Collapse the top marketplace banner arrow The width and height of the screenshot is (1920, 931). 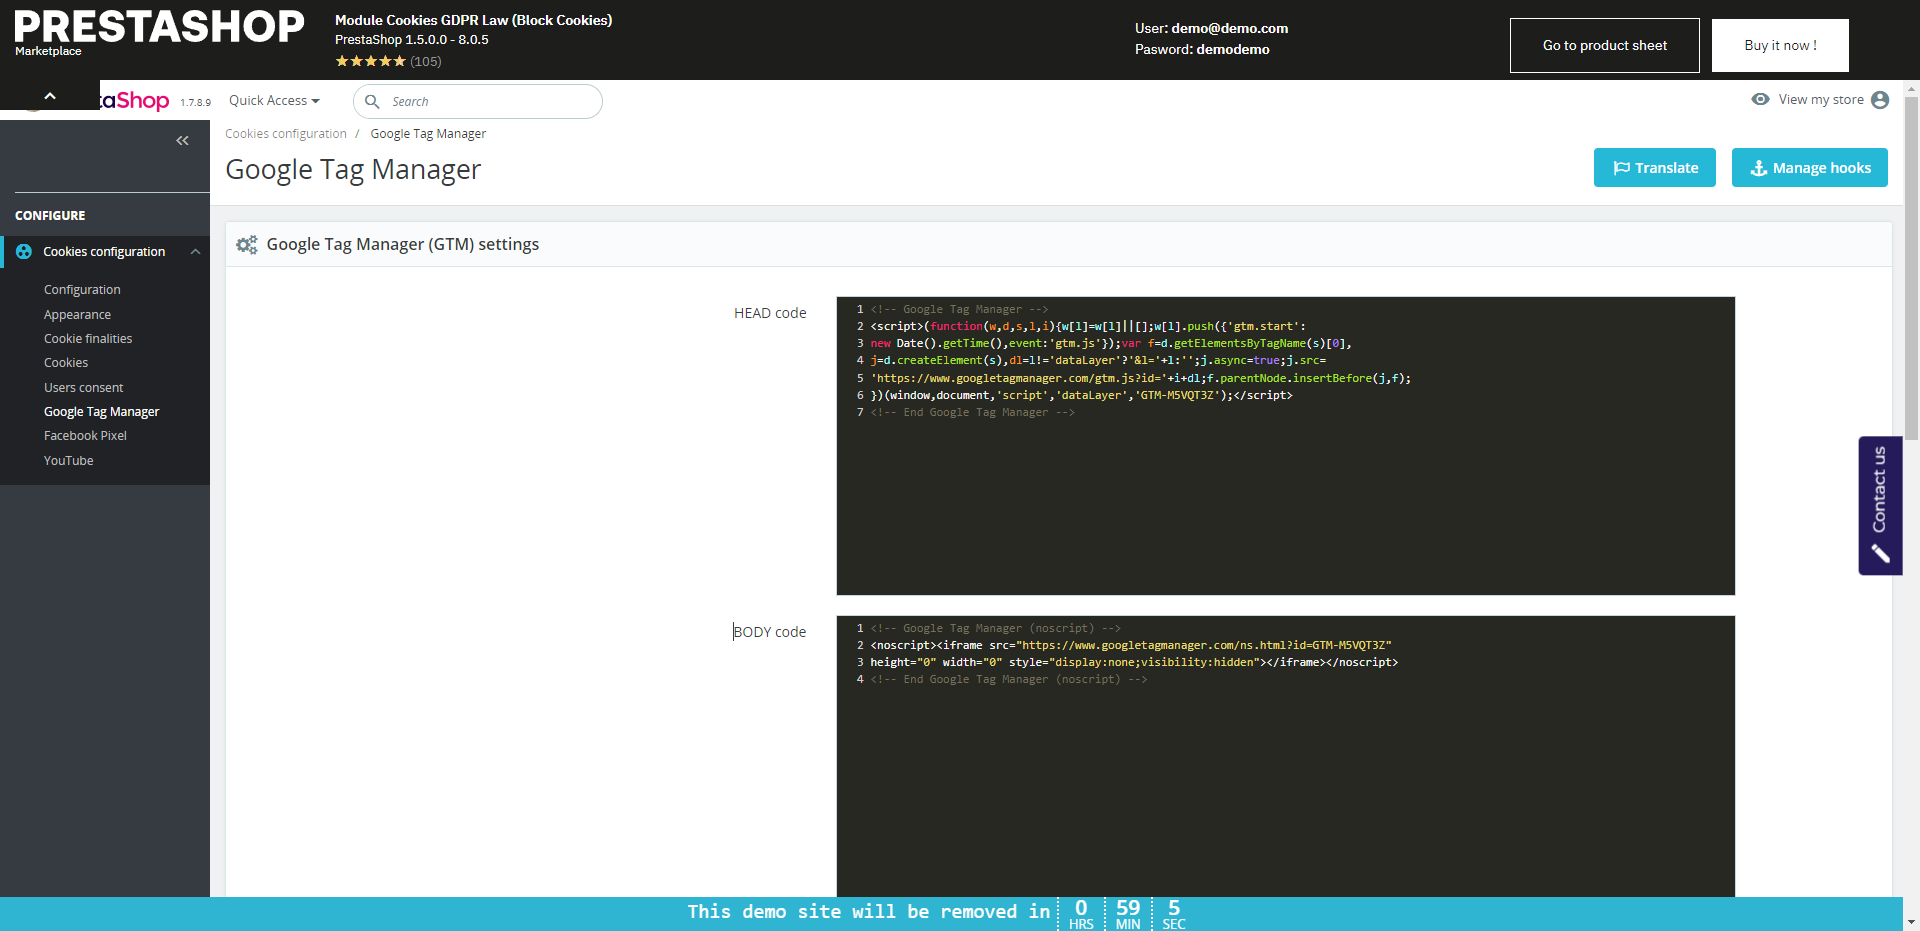50,96
